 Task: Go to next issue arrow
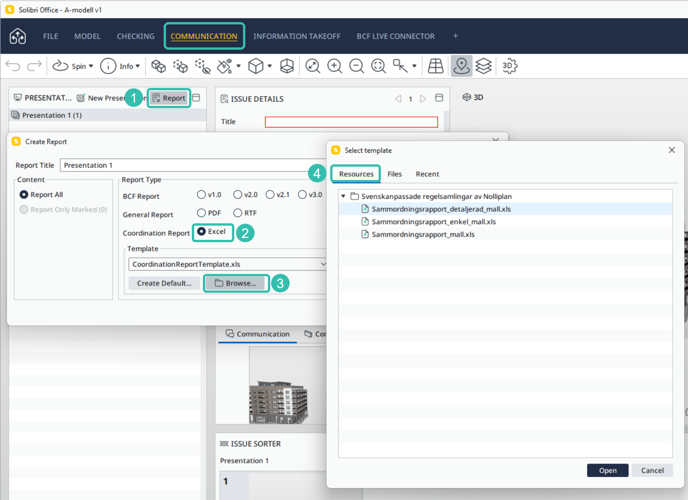click(423, 99)
